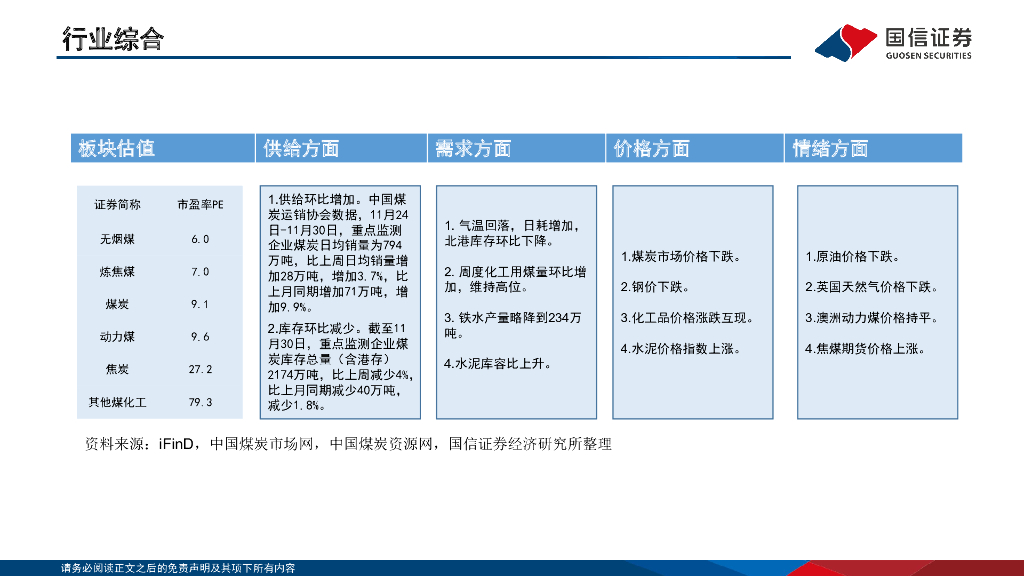The height and width of the screenshot is (576, 1024).
Task: Click the 1.煤炭市场价格下跌 item
Action: [x=680, y=257]
